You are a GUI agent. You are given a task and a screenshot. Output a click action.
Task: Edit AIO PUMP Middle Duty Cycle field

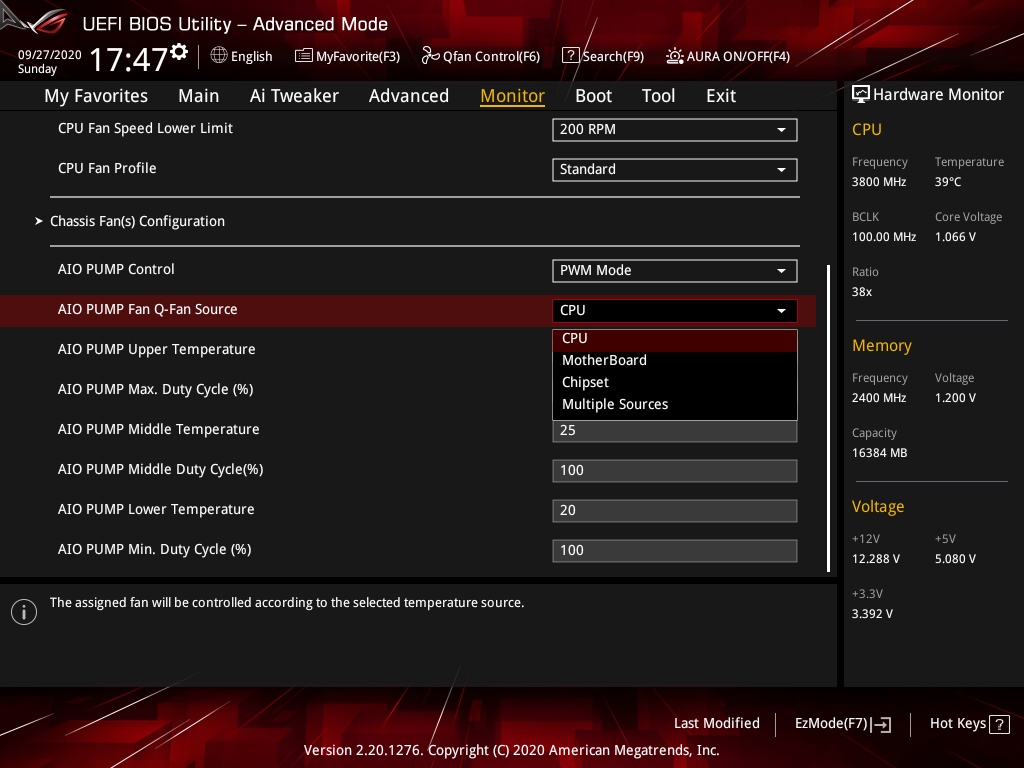675,471
